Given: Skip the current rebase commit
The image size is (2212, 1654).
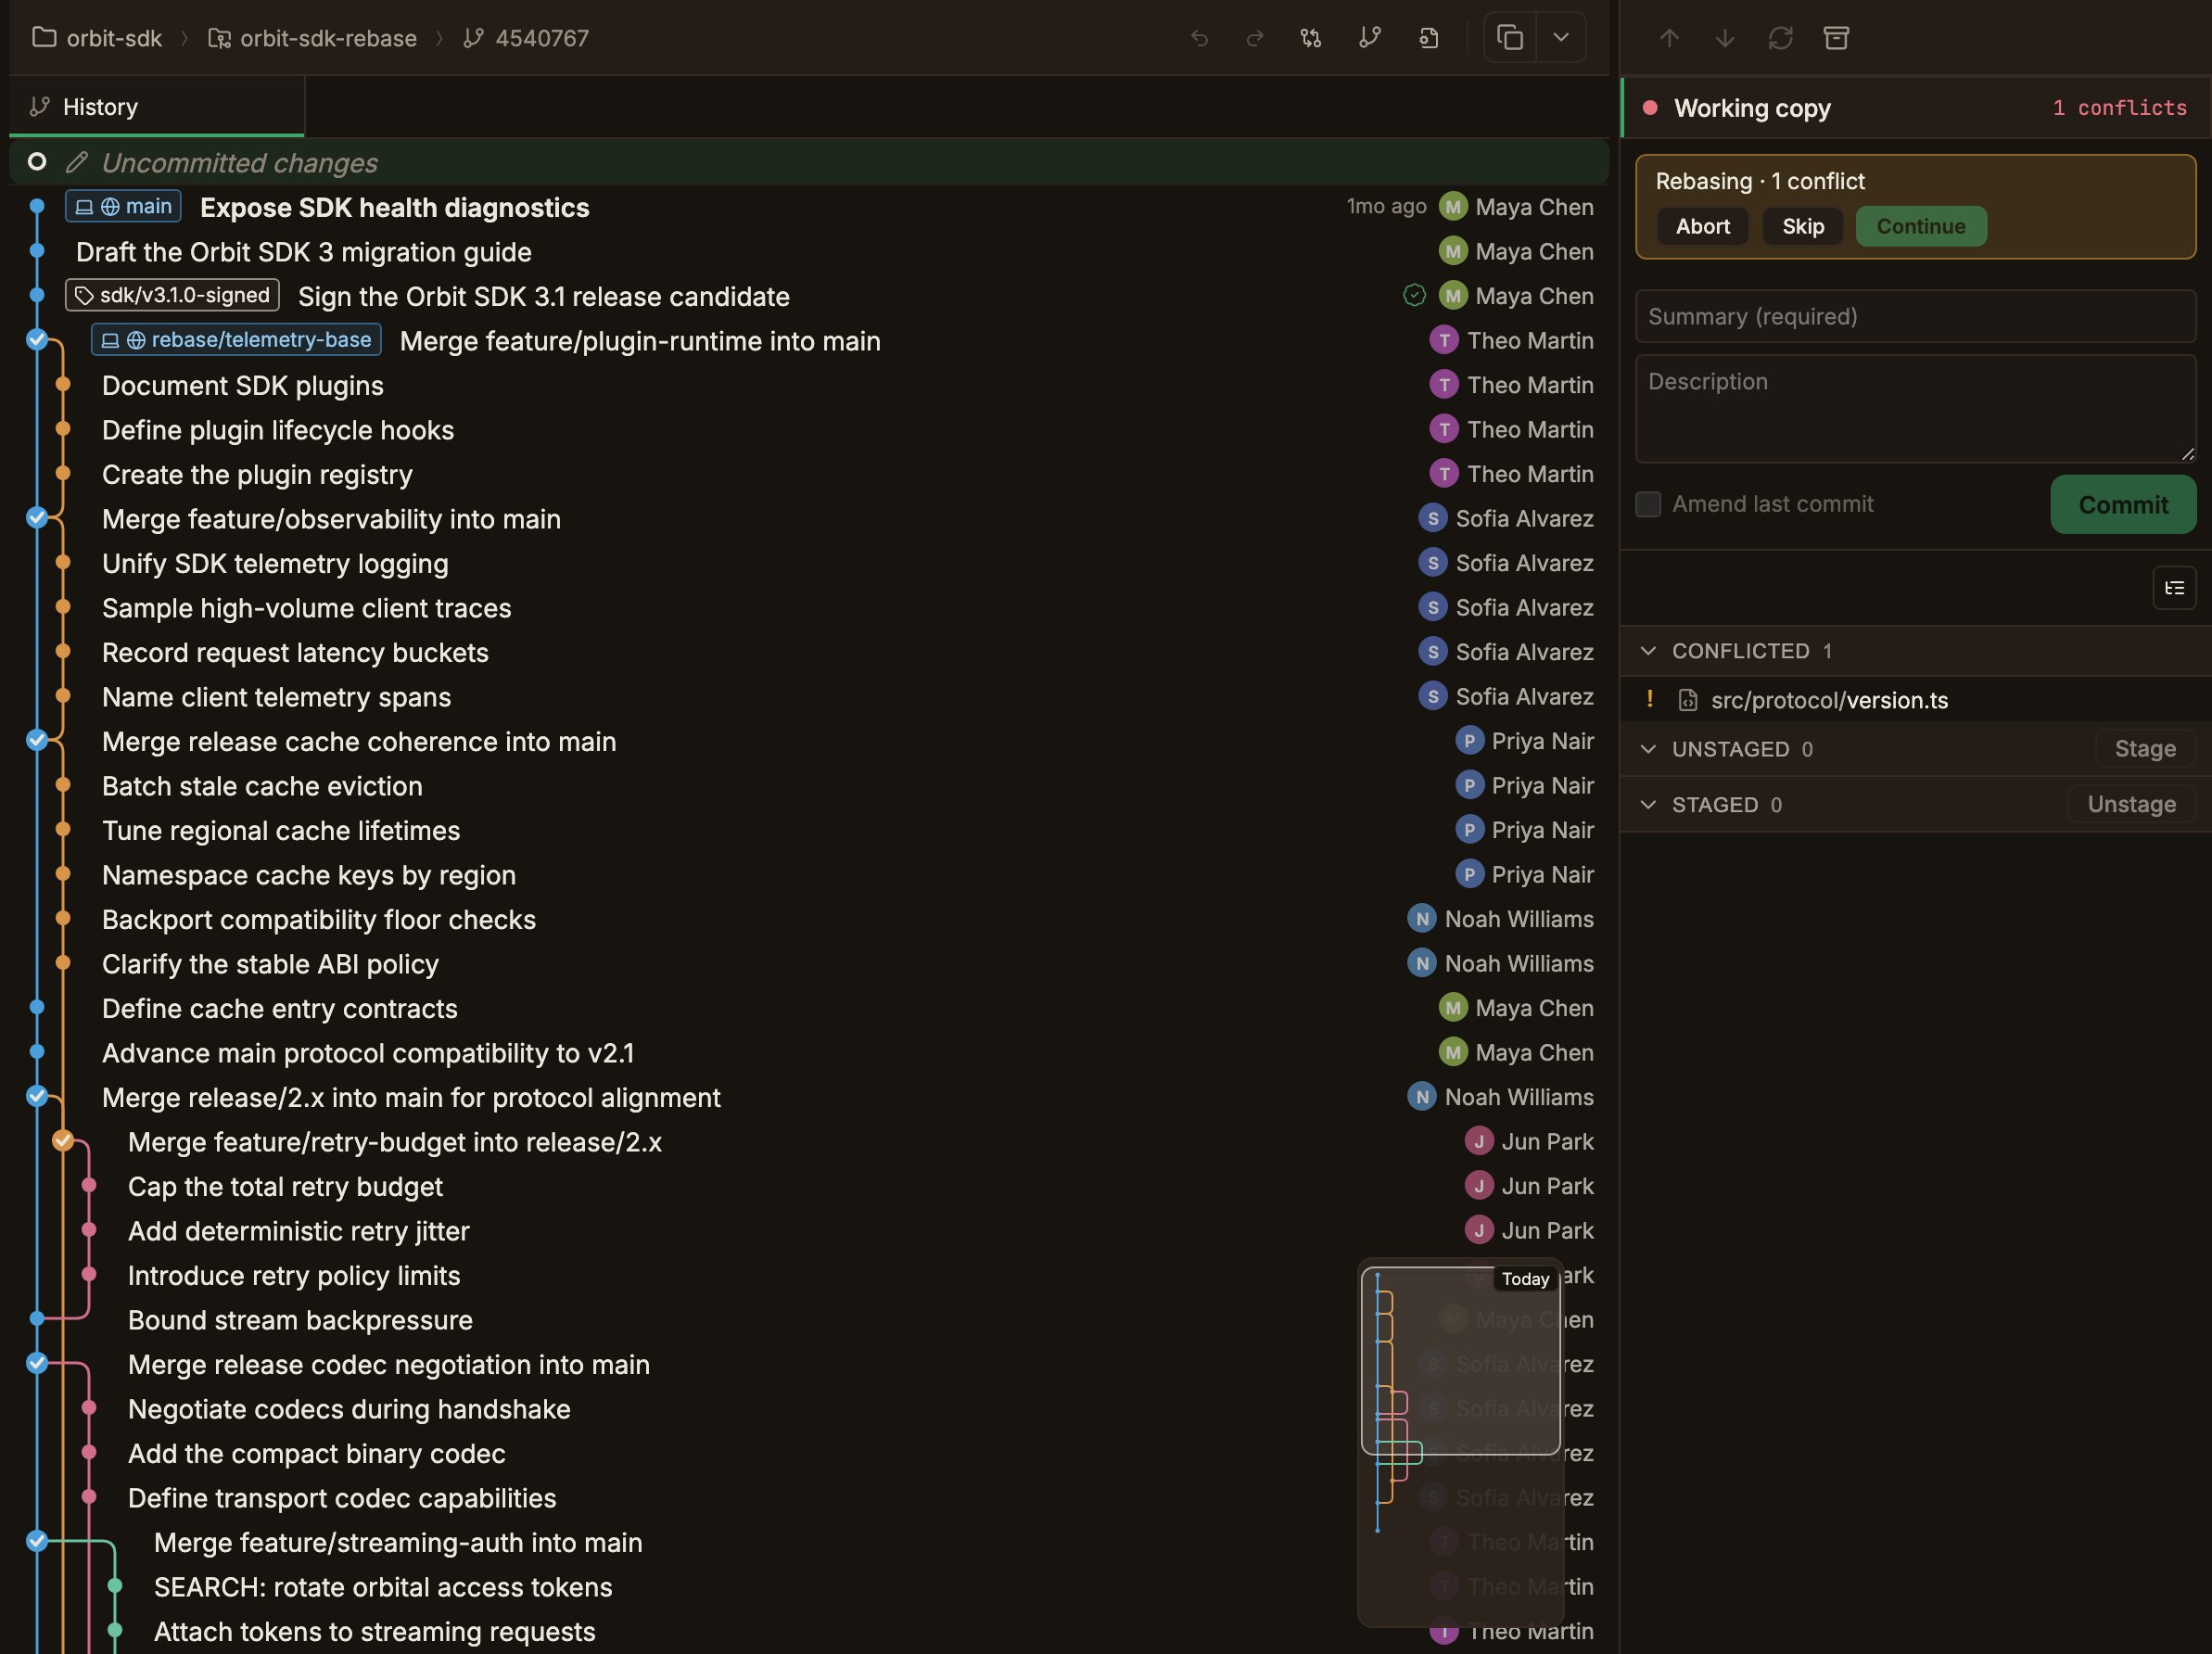Looking at the screenshot, I should point(1803,226).
